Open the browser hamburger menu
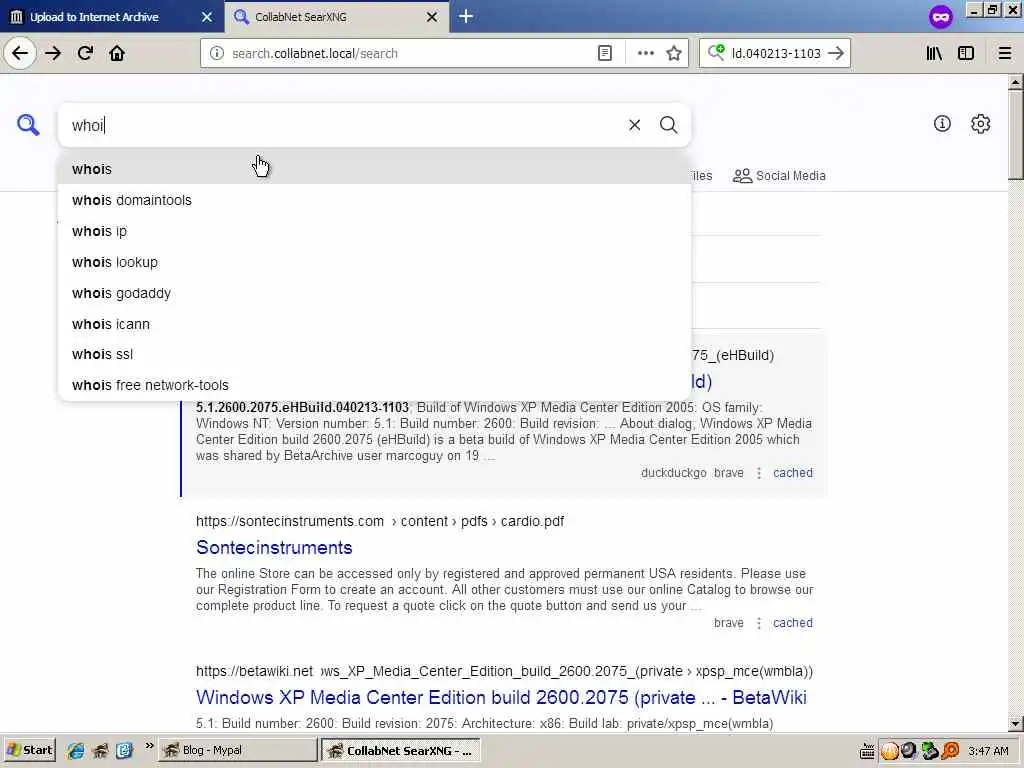This screenshot has width=1024, height=768. [x=1005, y=54]
